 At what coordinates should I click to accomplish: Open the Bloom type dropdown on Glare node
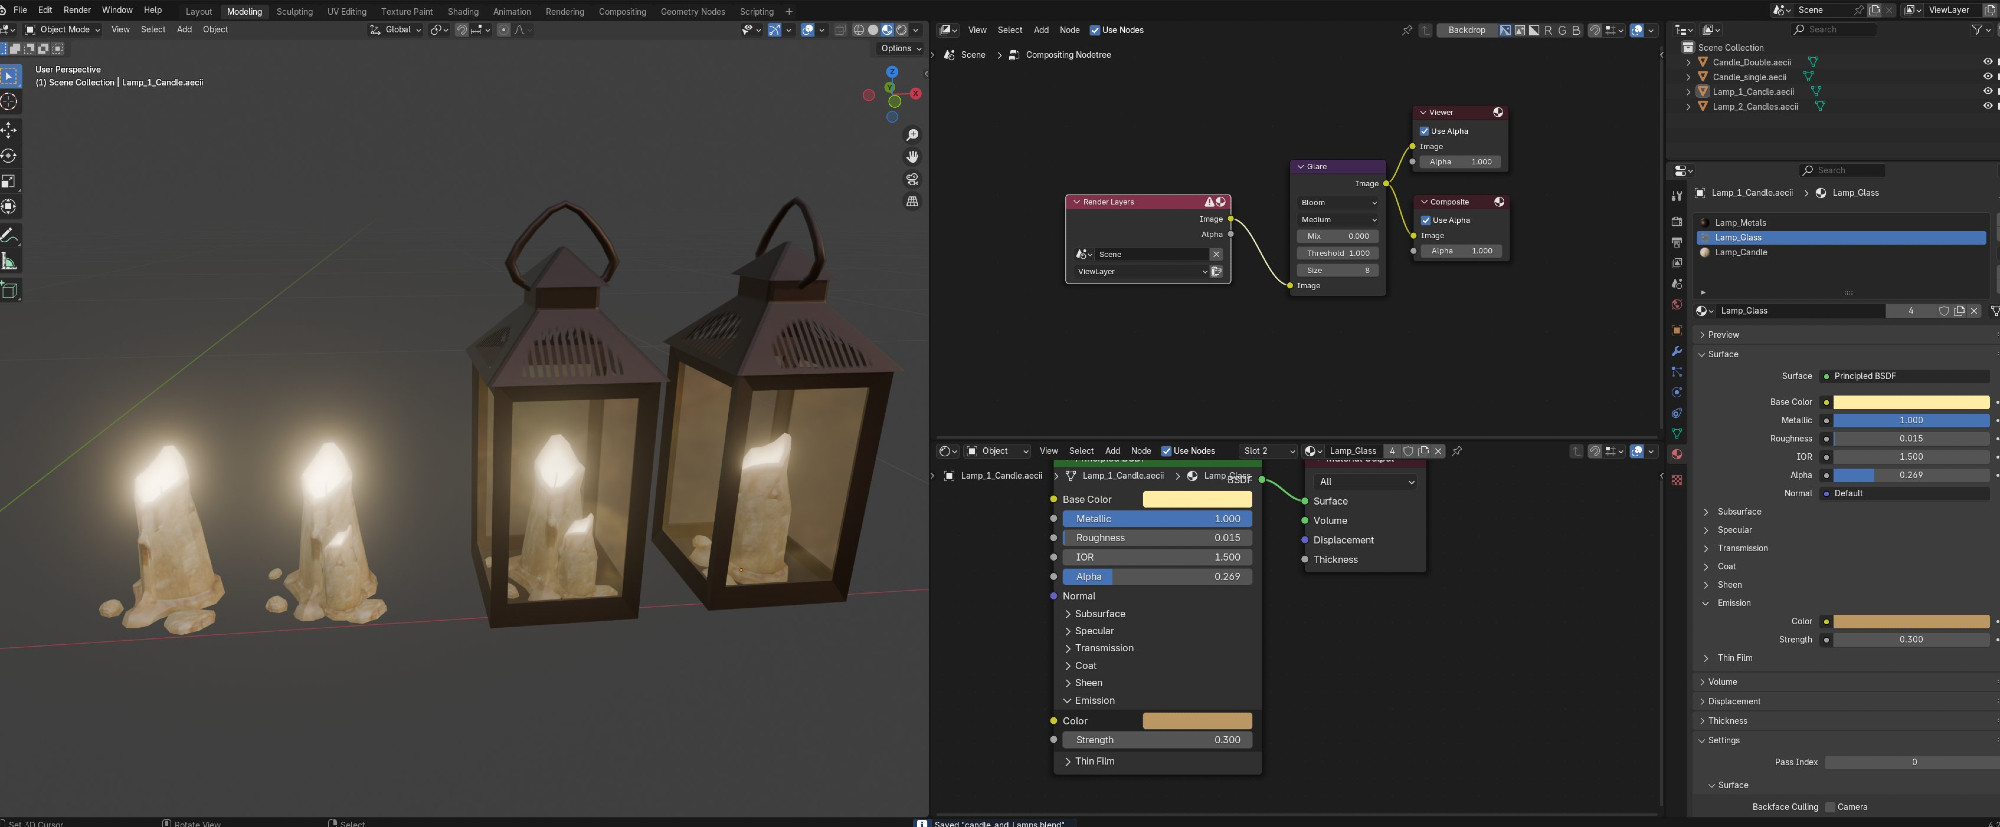(1338, 202)
